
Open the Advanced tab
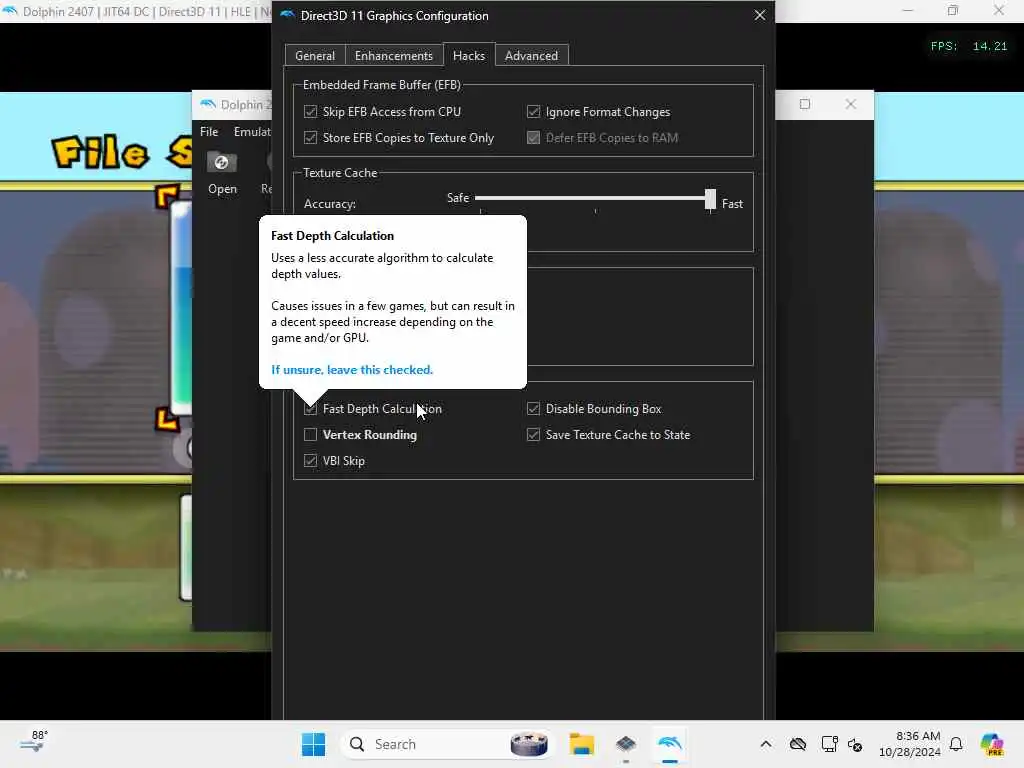coord(532,56)
